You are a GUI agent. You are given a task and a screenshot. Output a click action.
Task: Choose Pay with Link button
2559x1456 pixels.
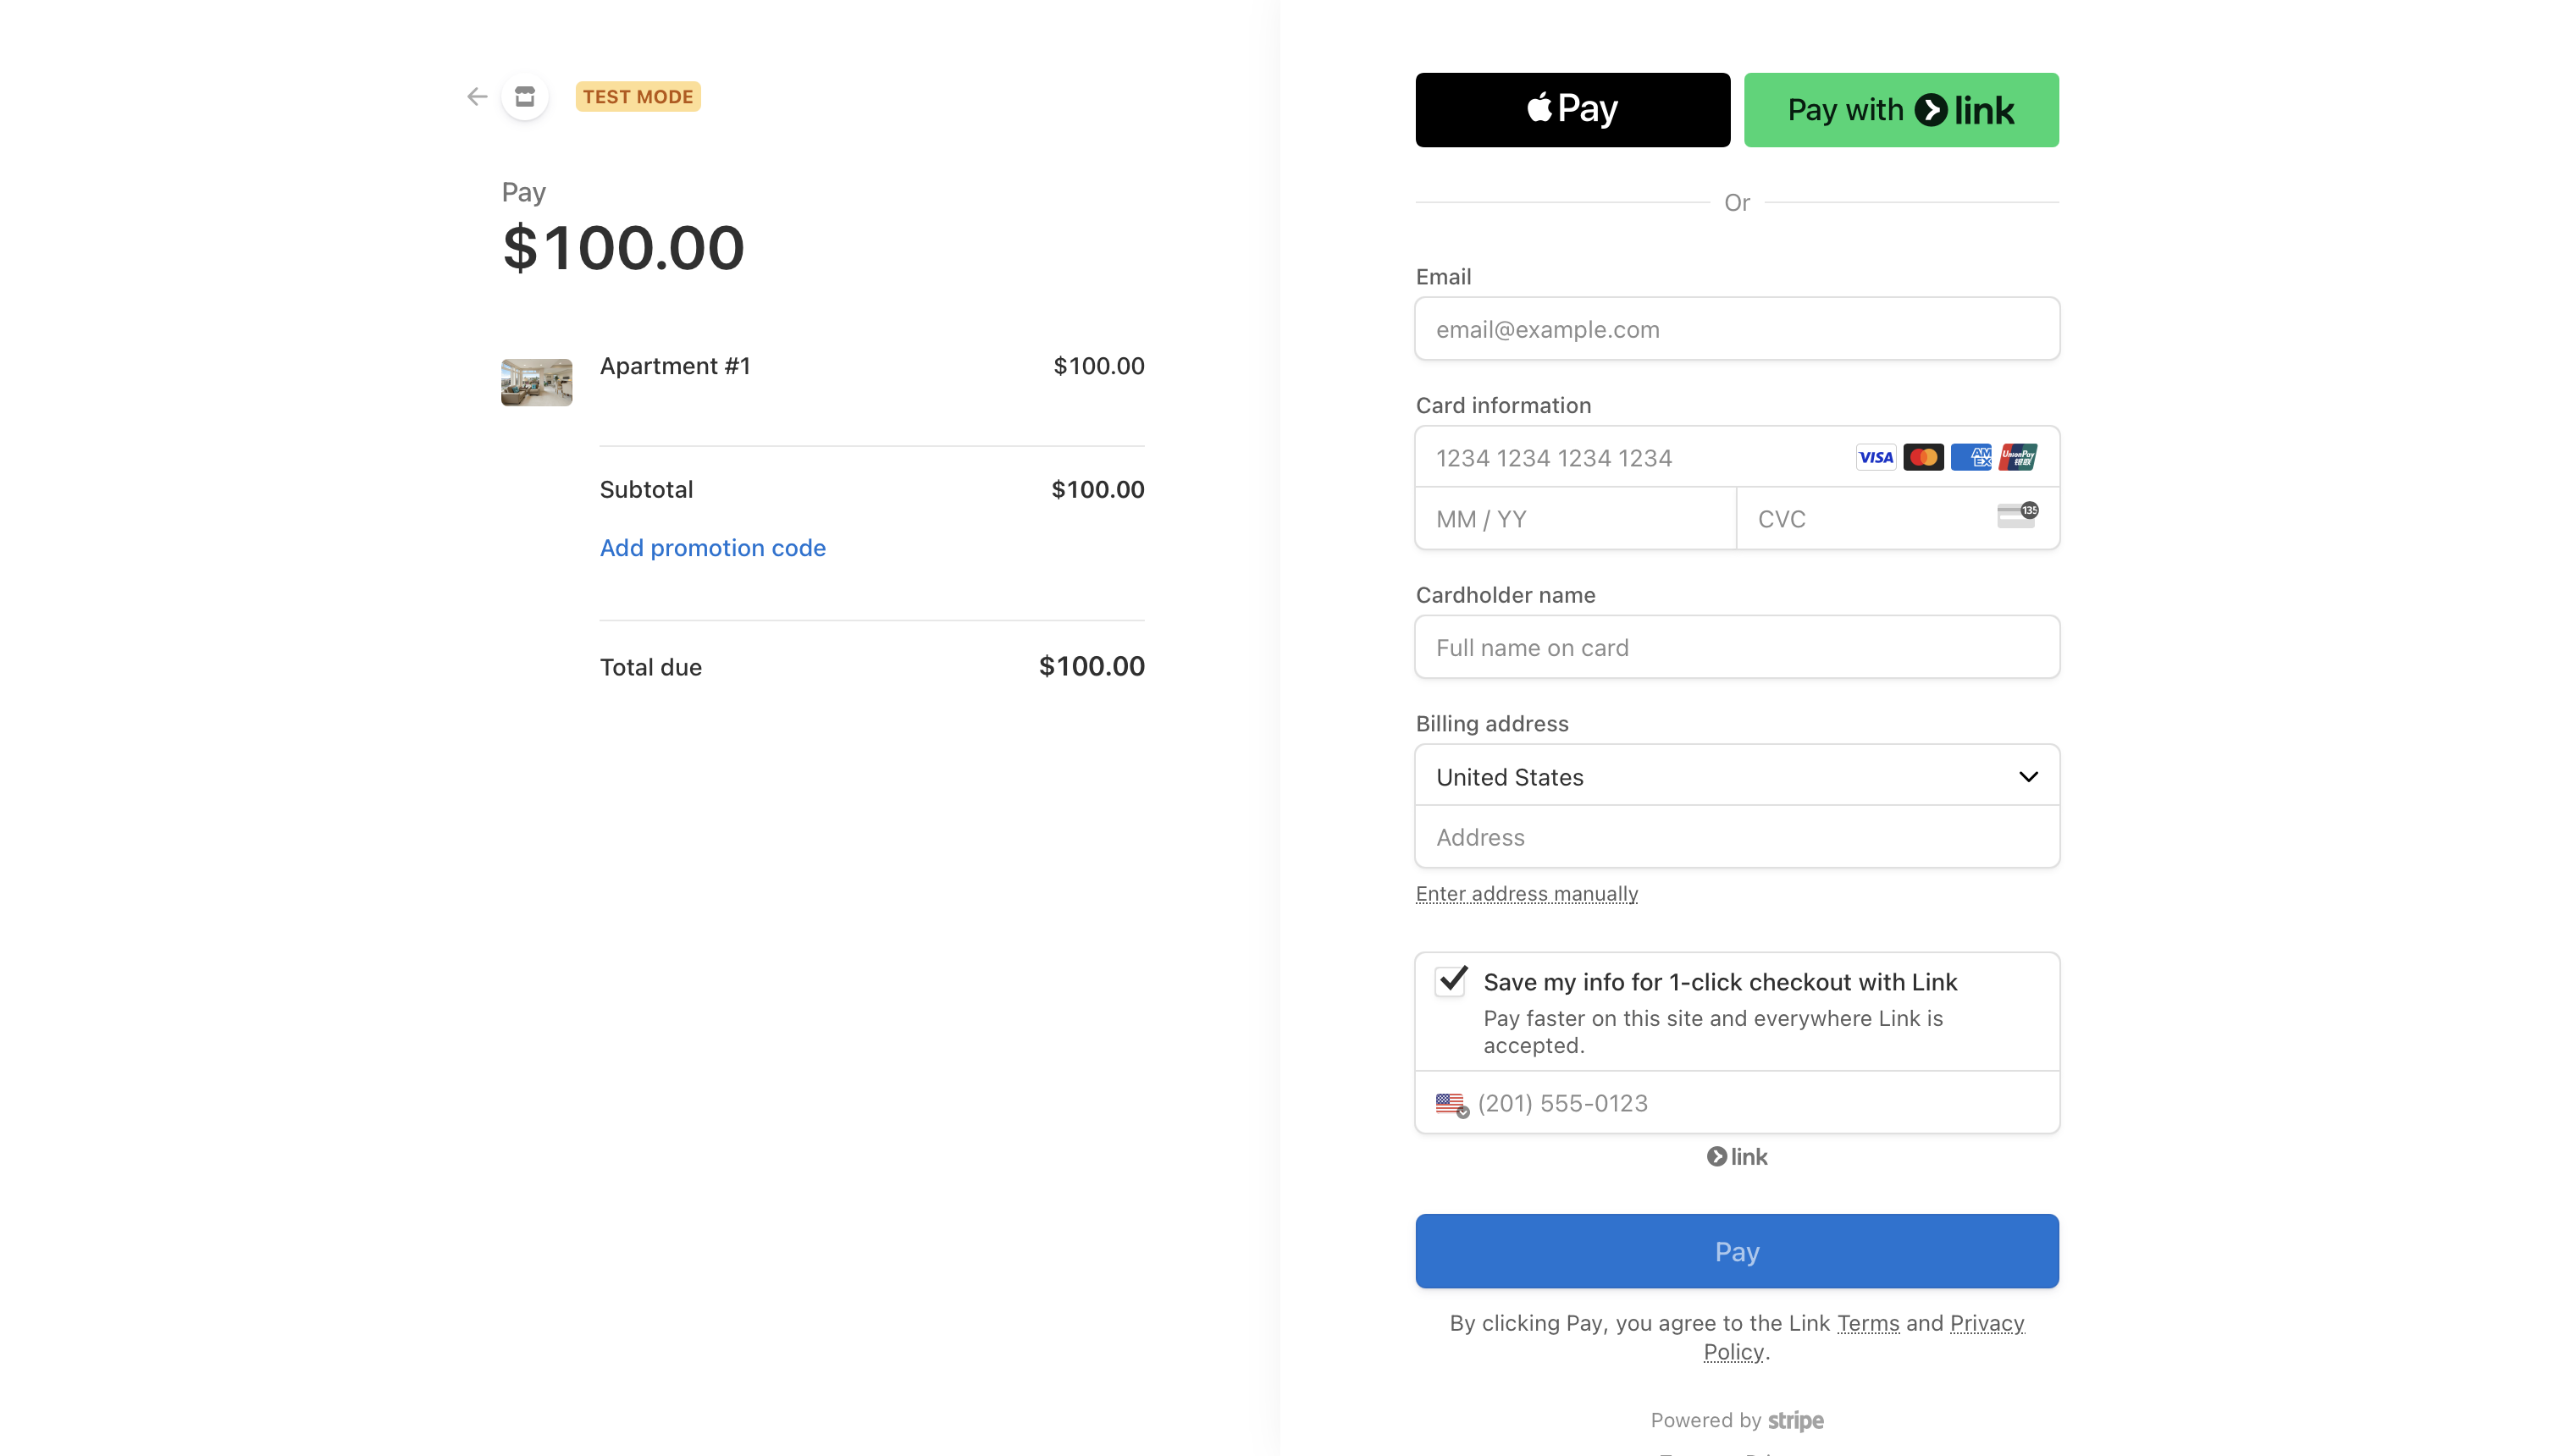pyautogui.click(x=1901, y=110)
